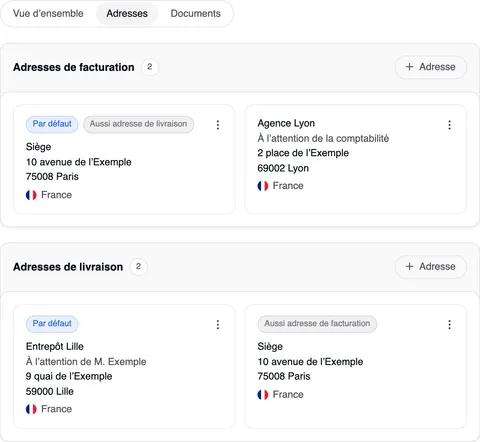Click 'Agence Lyon' address name
The image size is (480, 442).
pos(286,123)
